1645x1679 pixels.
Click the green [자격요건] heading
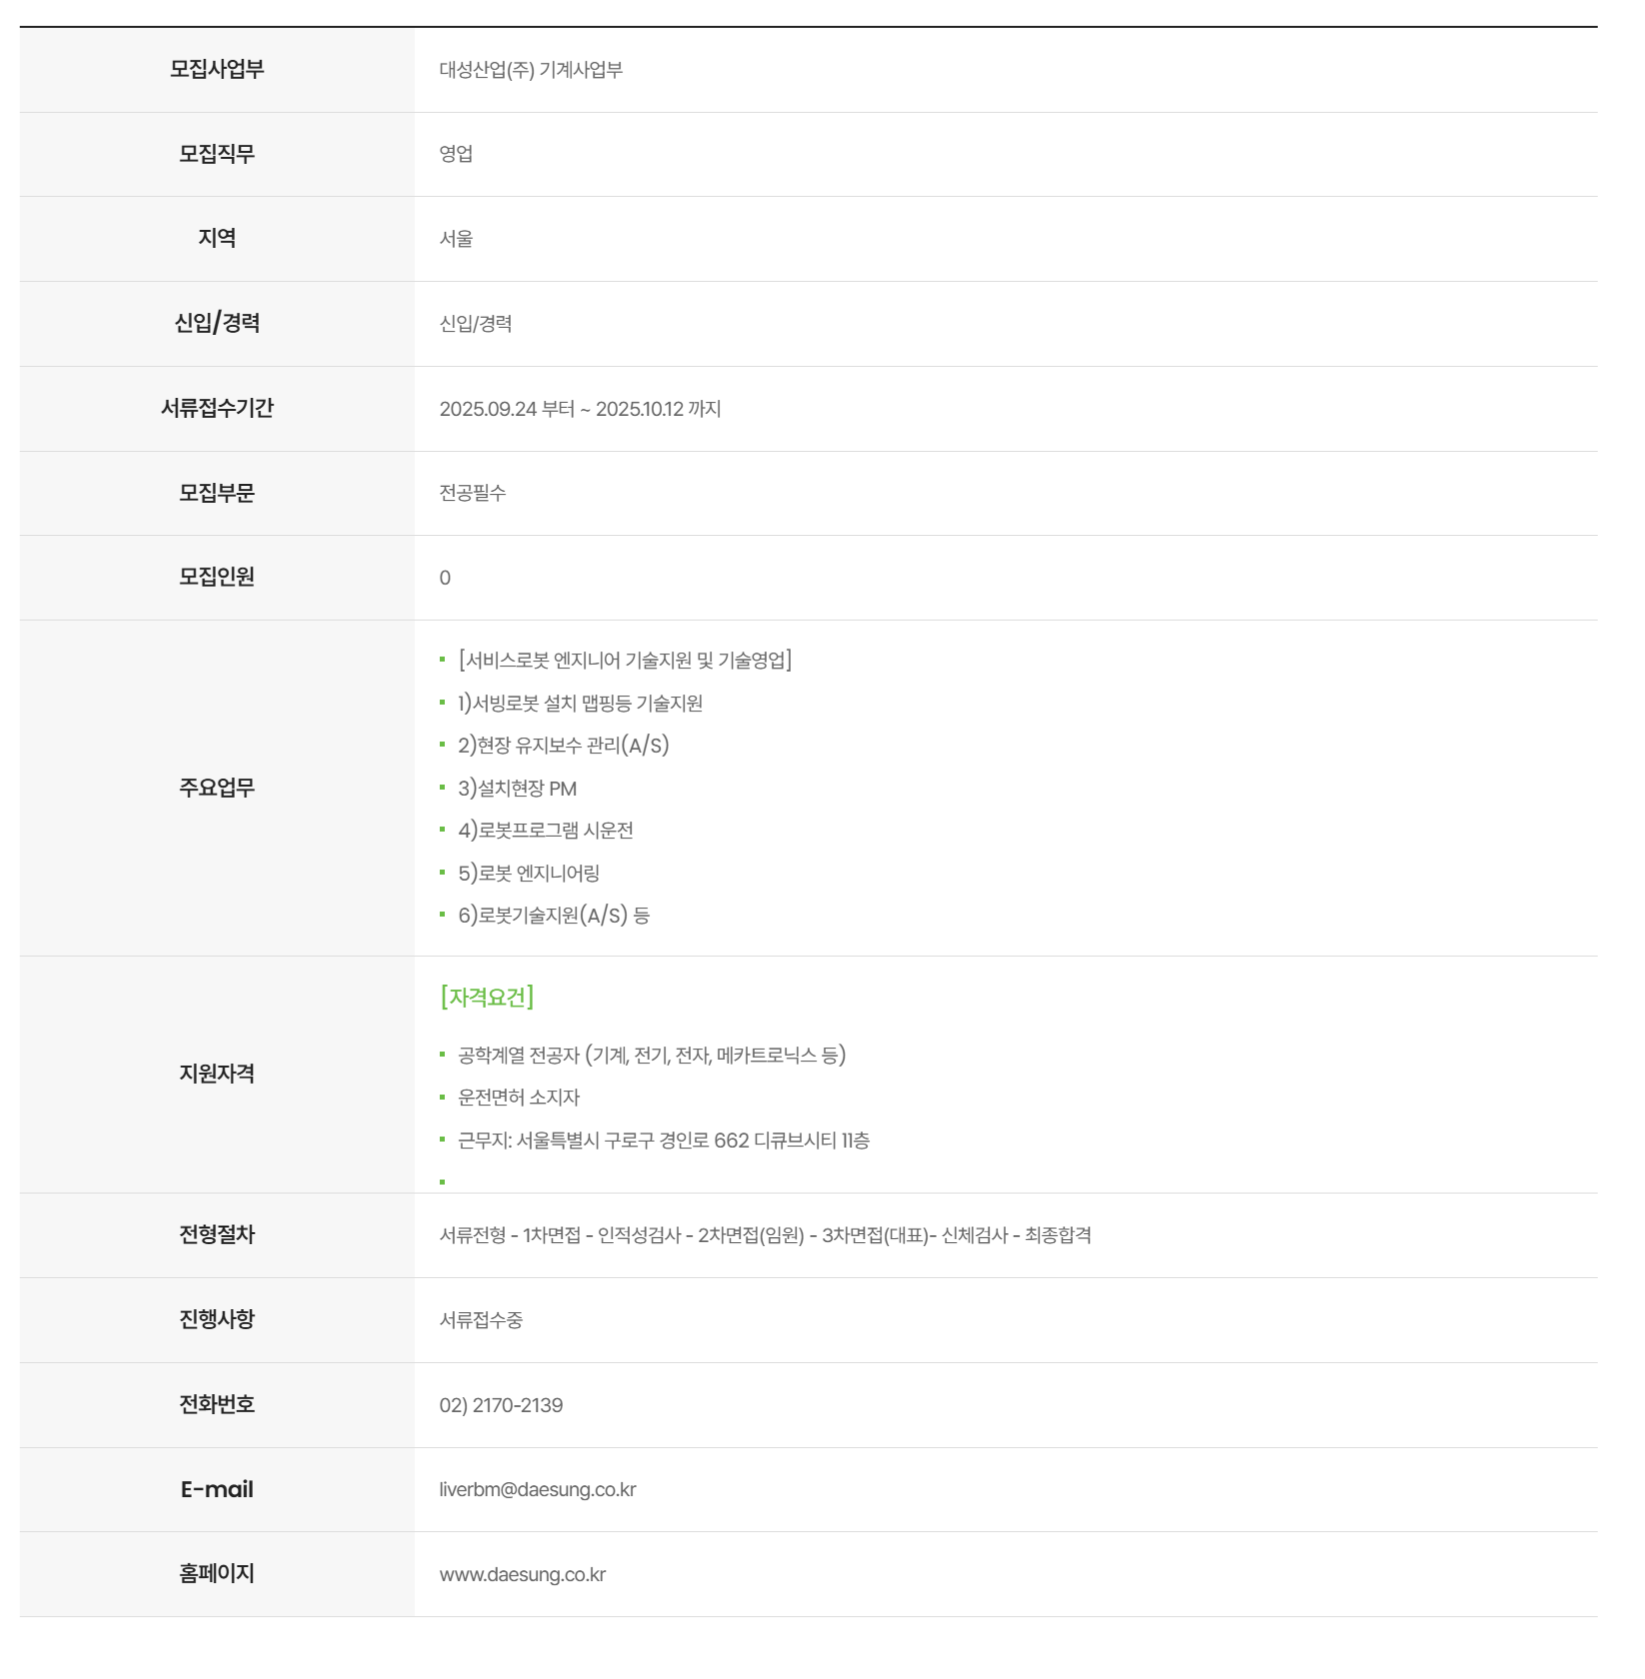[487, 997]
